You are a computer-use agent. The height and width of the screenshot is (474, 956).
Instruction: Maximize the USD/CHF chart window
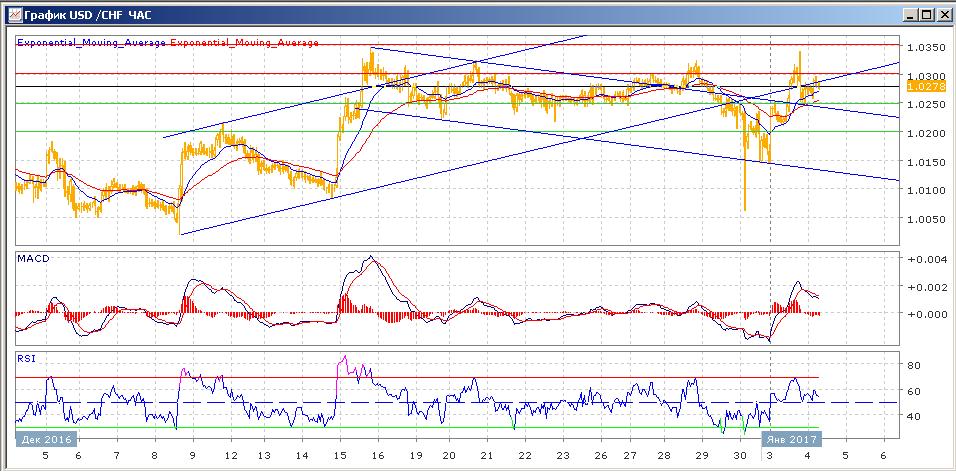coord(925,14)
